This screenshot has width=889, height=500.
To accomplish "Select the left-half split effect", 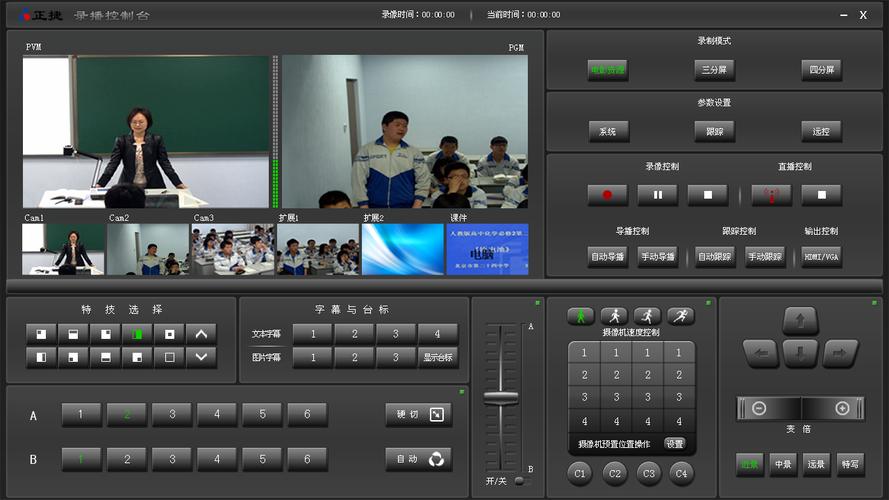I will click(x=41, y=358).
